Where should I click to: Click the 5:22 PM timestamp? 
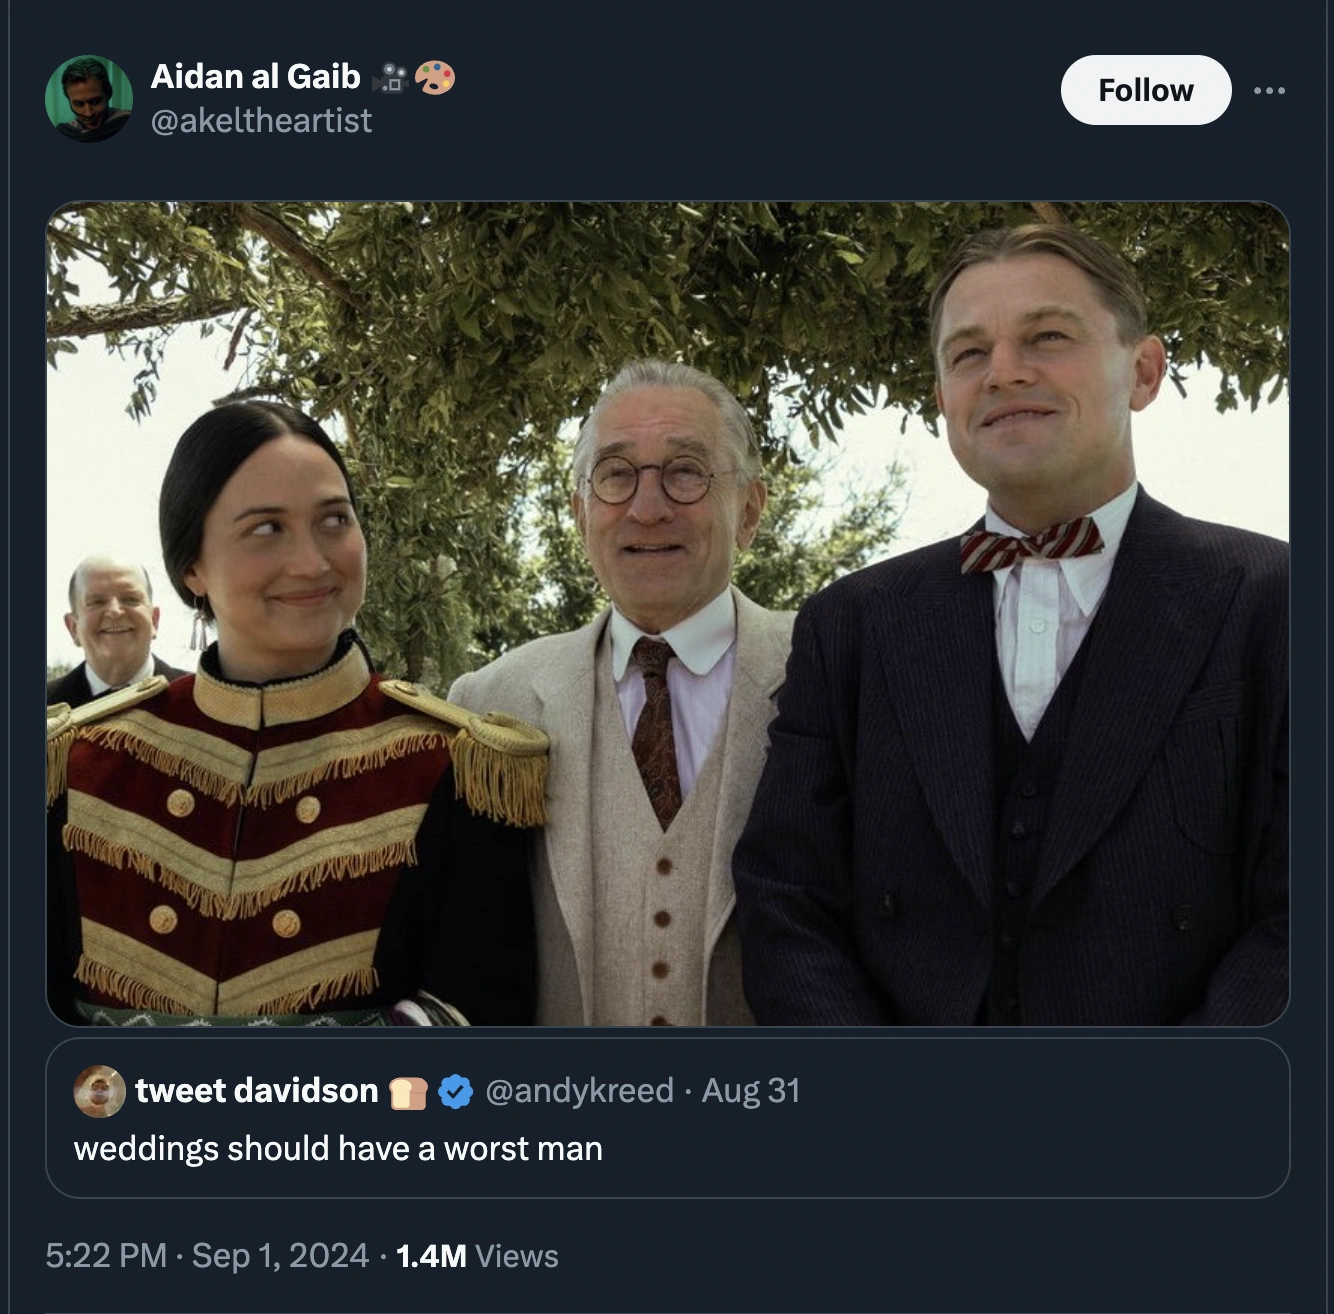(105, 1255)
